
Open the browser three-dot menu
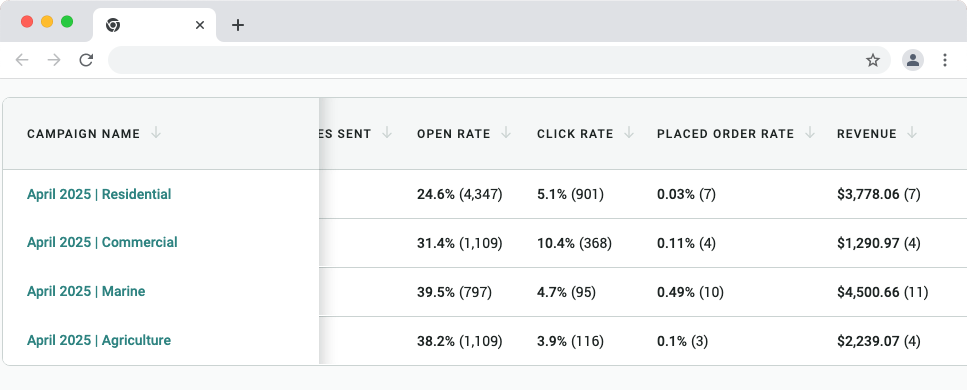pos(945,60)
